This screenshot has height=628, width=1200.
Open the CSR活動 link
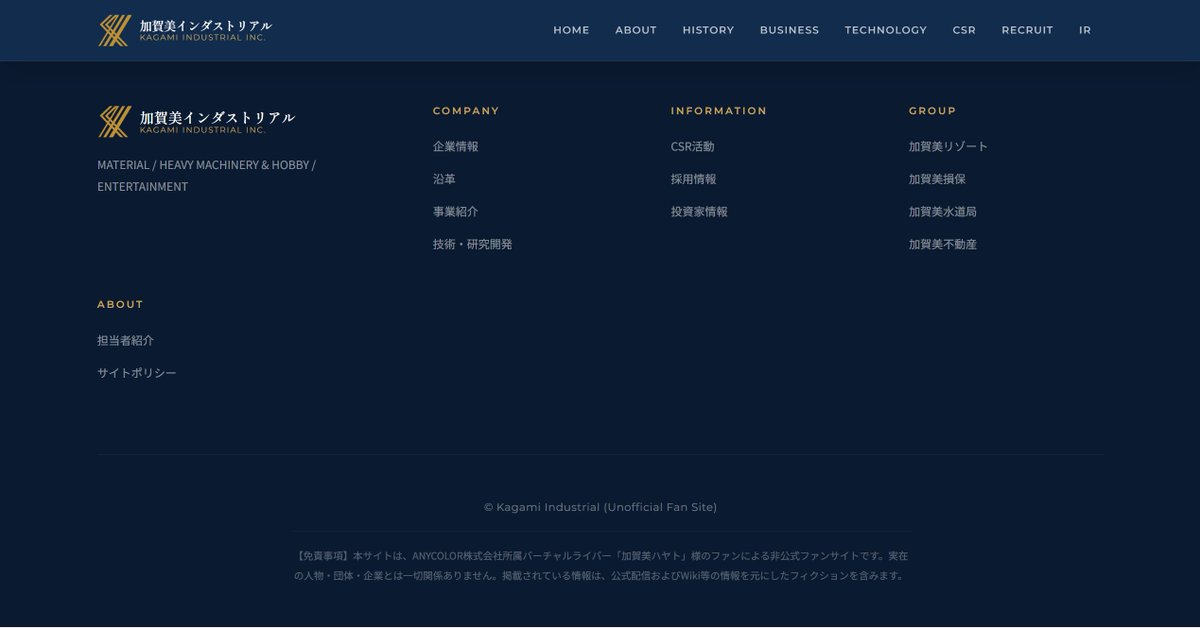(693, 146)
